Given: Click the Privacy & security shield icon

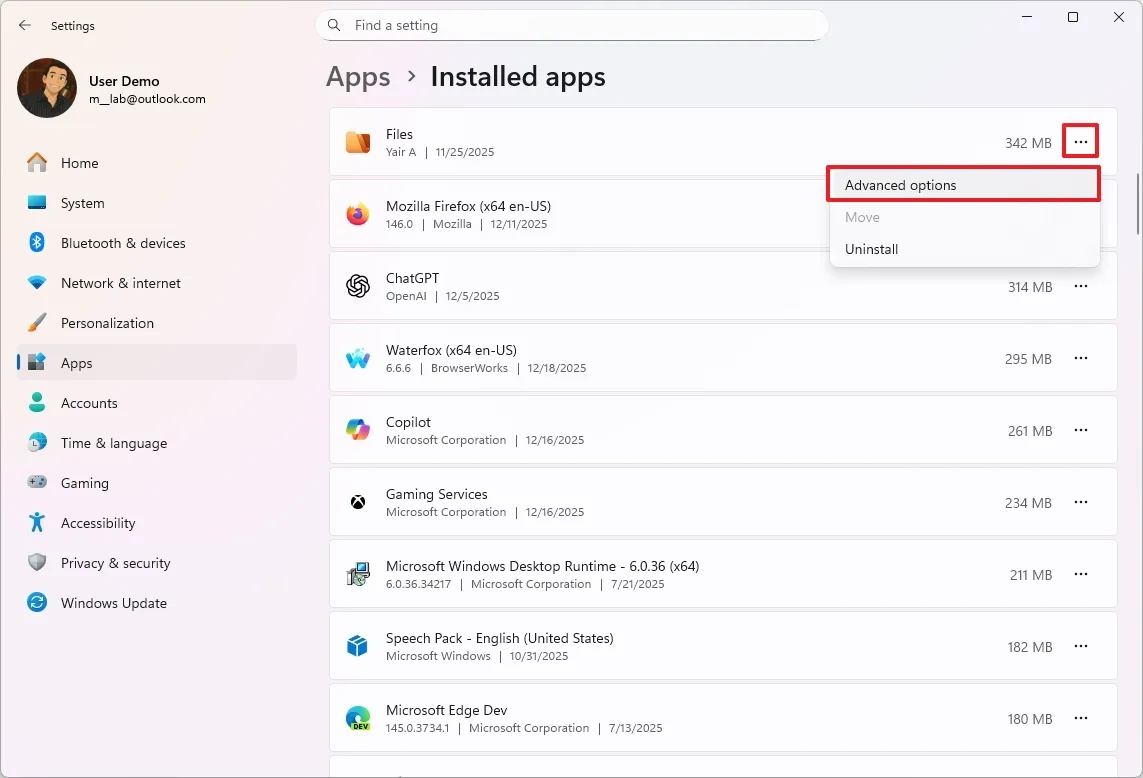Looking at the screenshot, I should pyautogui.click(x=36, y=563).
